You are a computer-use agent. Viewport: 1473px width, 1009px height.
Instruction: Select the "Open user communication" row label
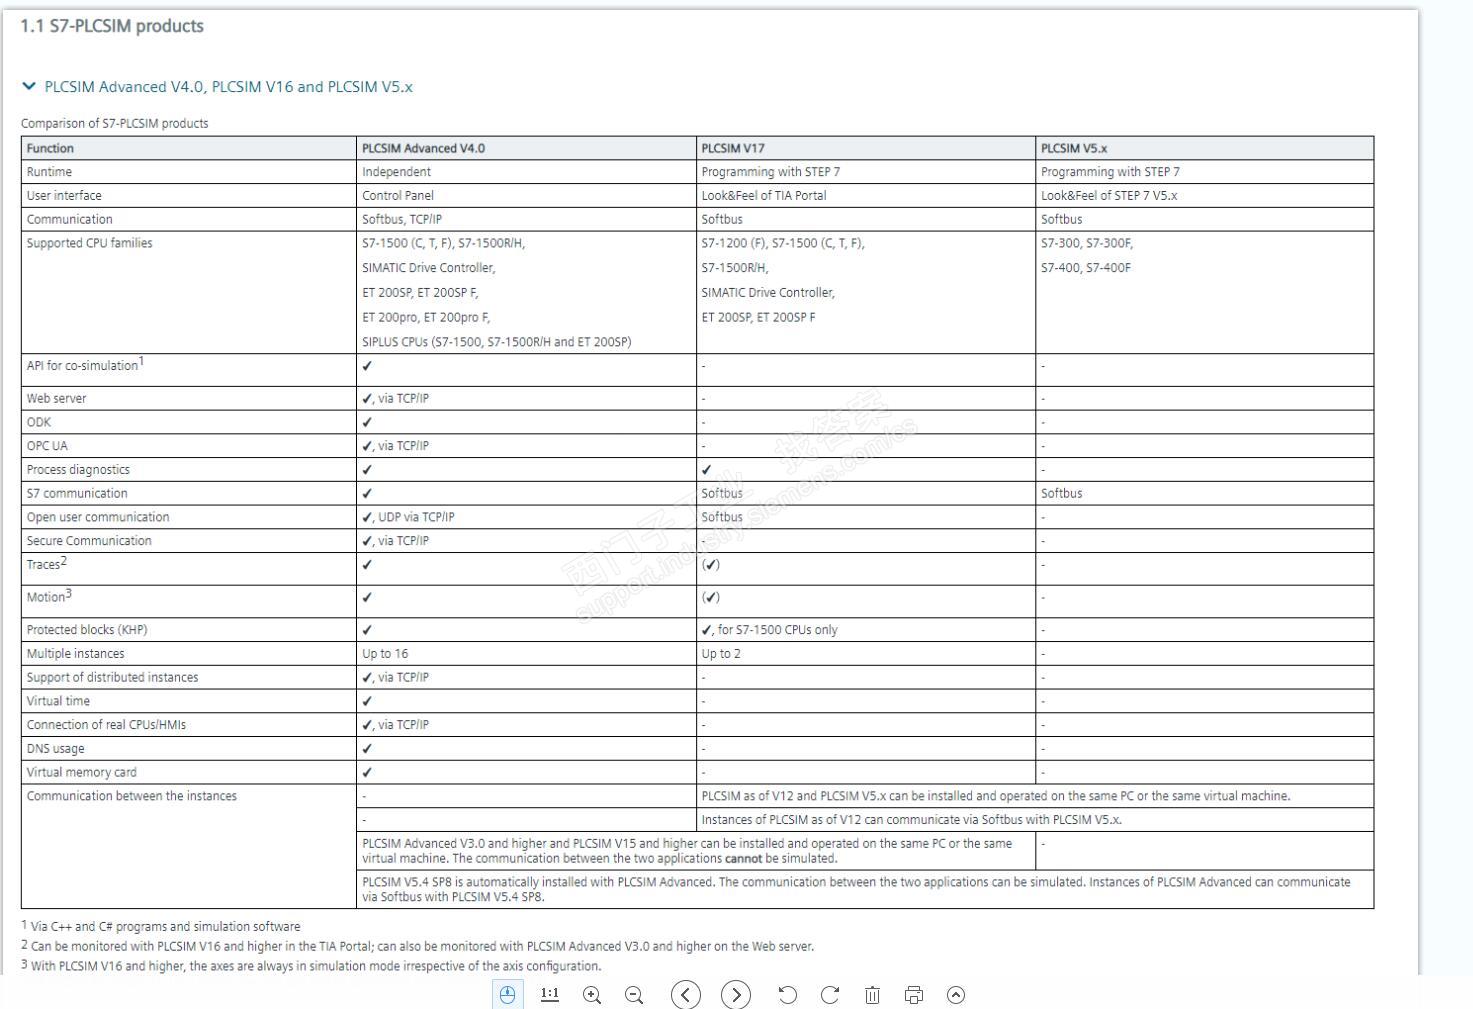pyautogui.click(x=98, y=517)
